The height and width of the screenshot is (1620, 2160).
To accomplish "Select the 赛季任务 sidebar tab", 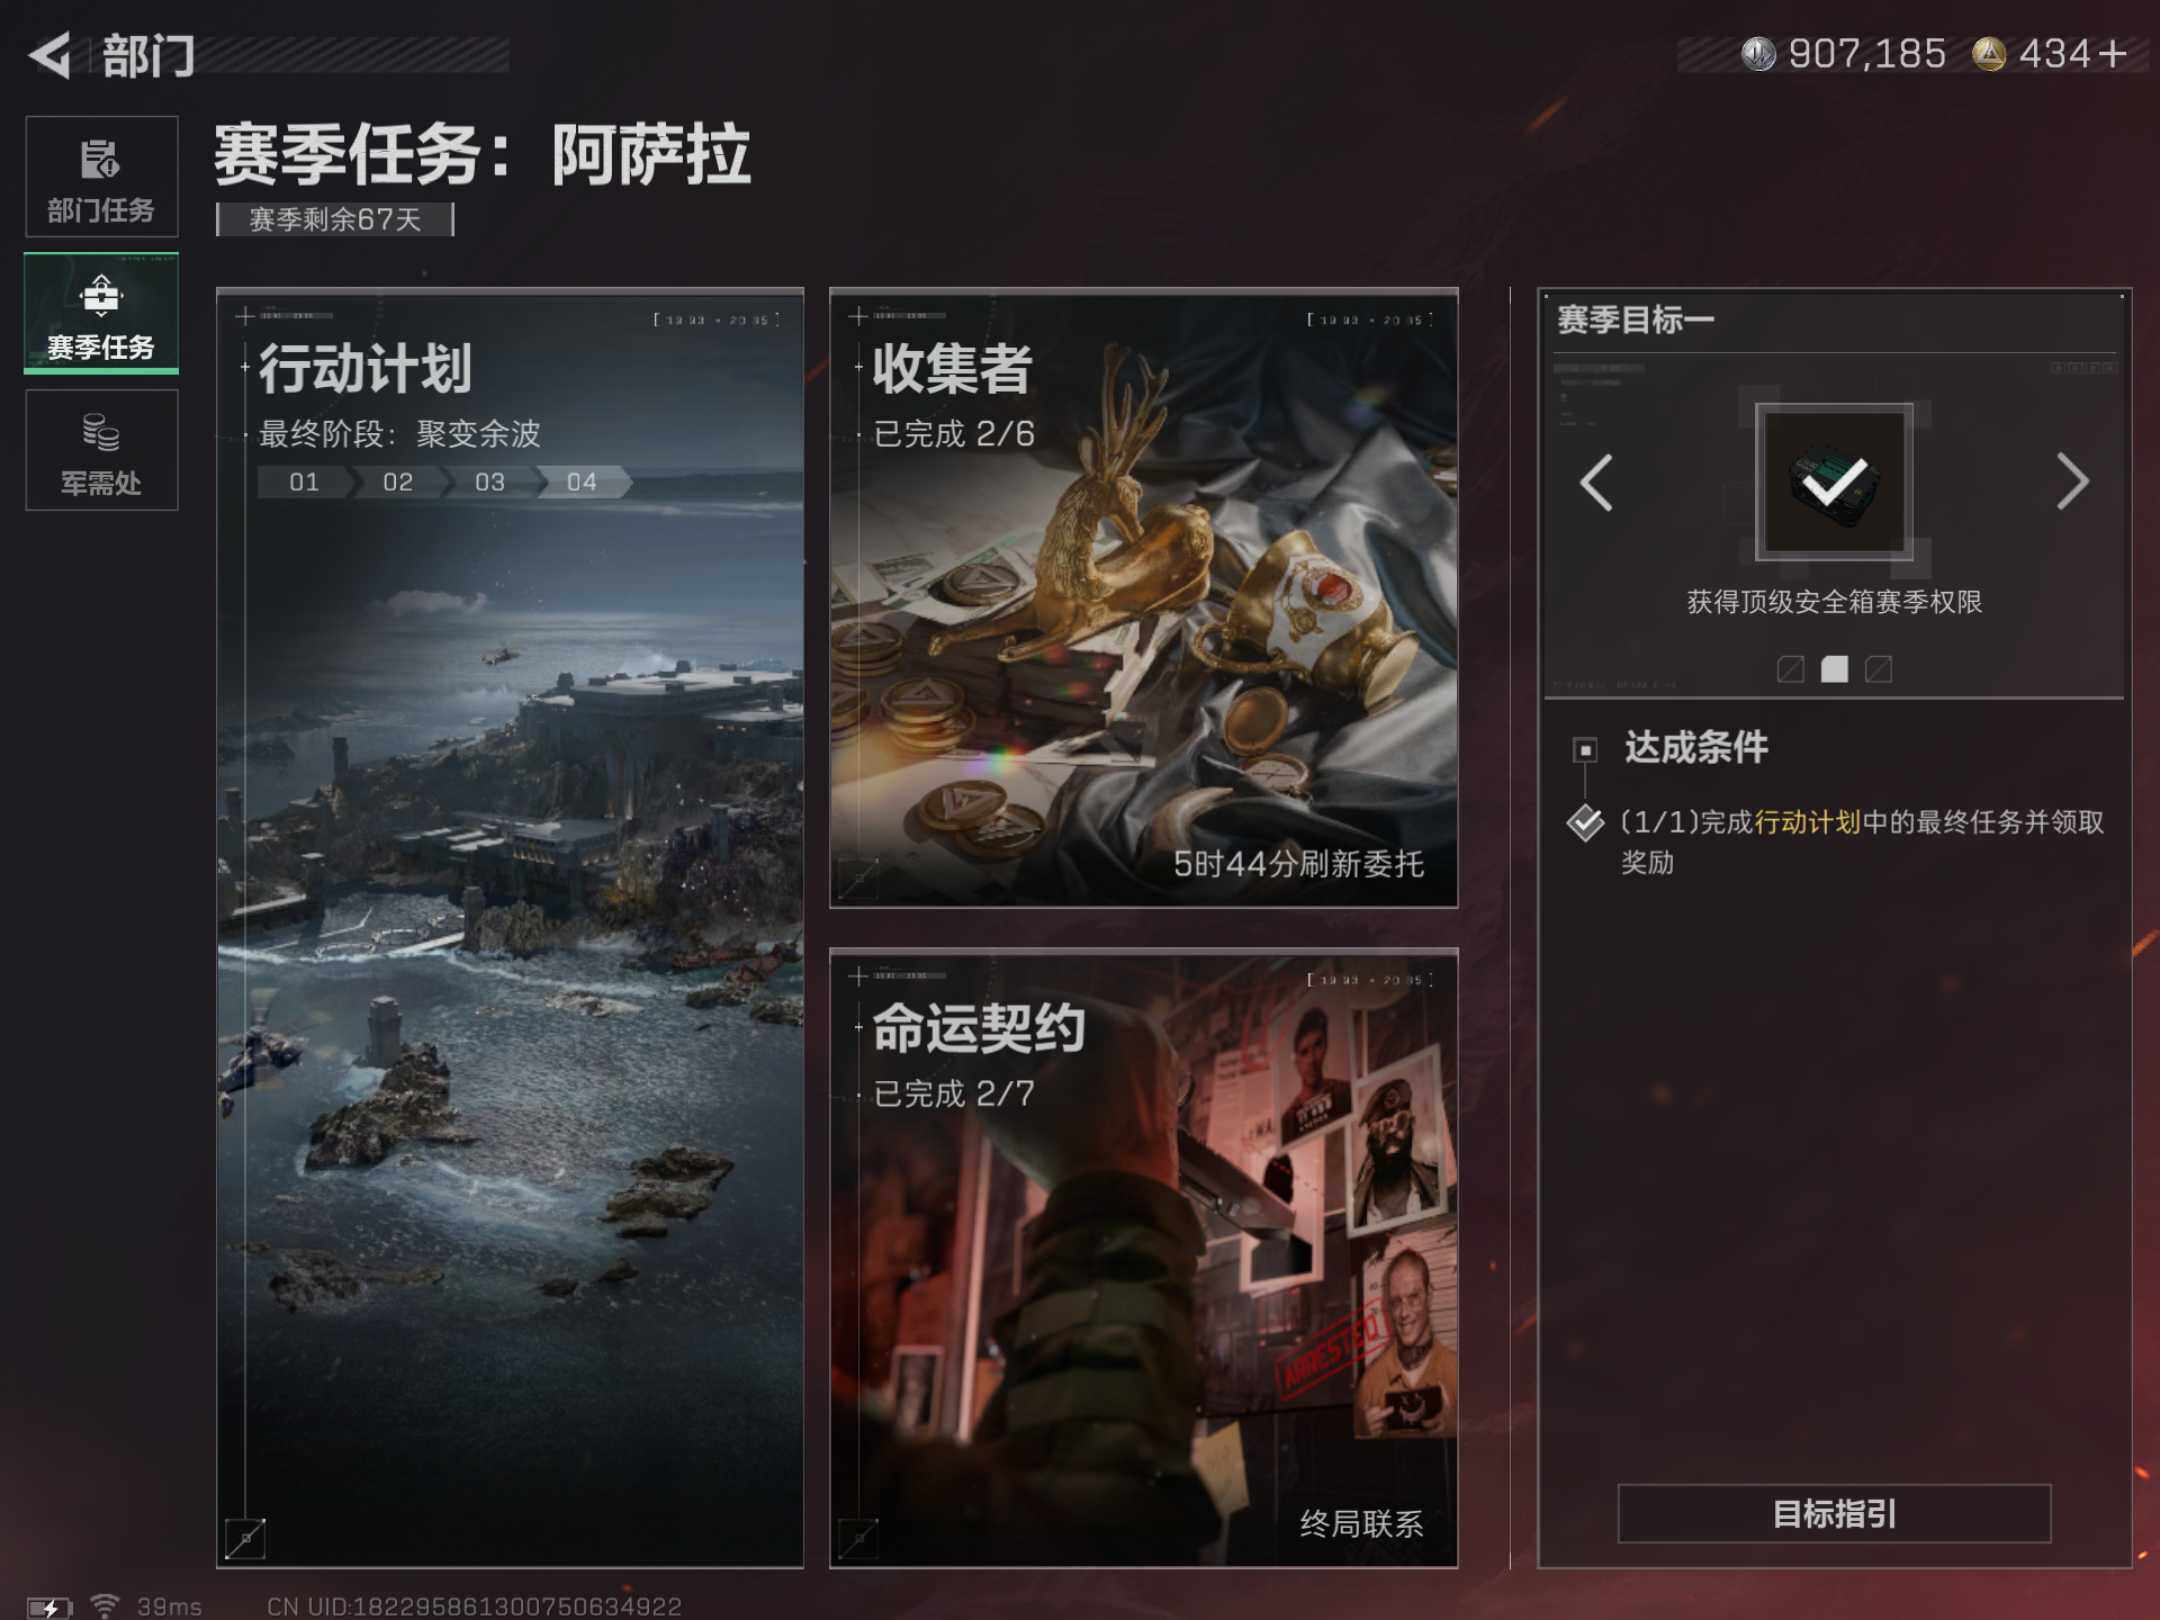I will coord(102,313).
